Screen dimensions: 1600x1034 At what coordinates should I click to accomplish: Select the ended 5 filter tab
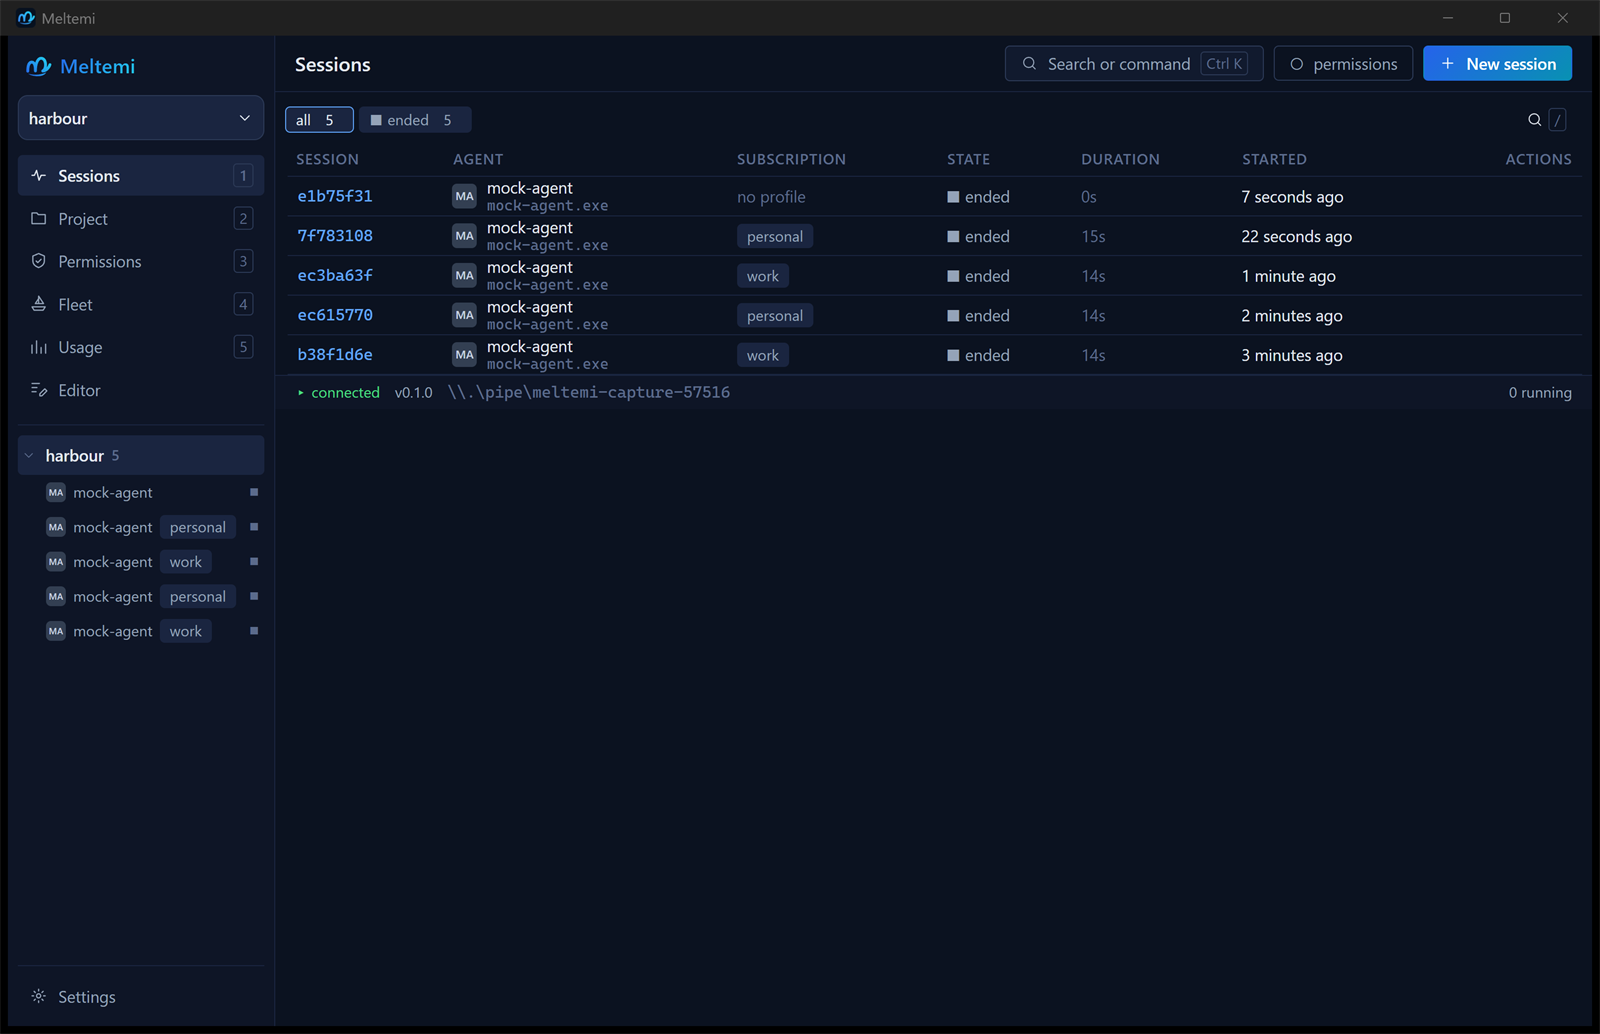[x=414, y=120]
